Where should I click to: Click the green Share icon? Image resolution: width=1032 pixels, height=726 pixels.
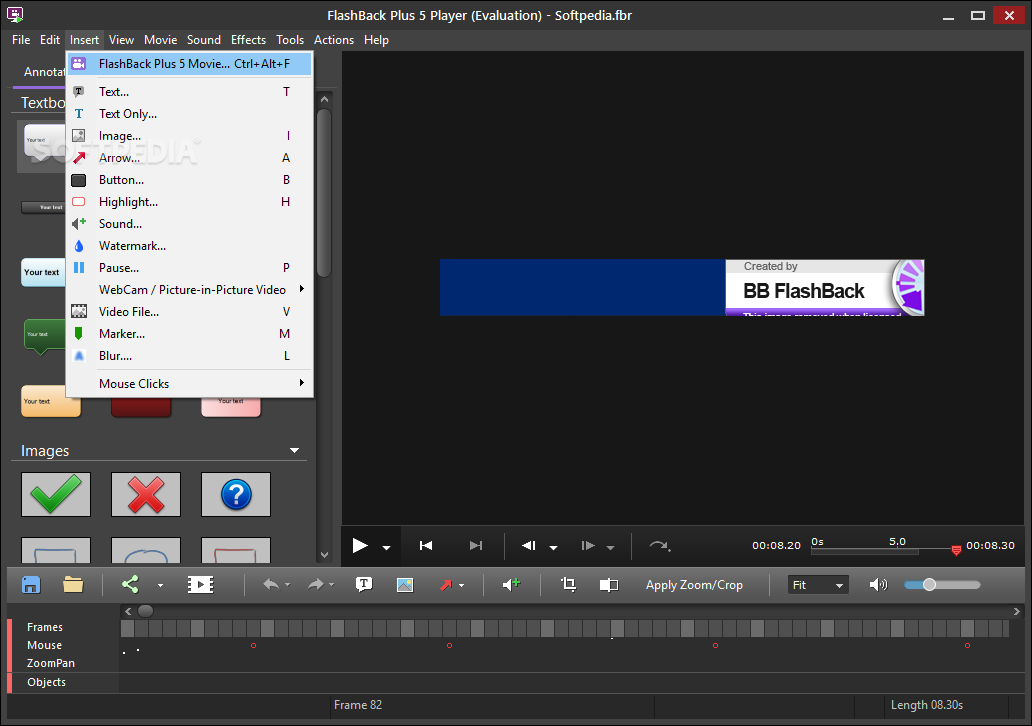[x=130, y=584]
